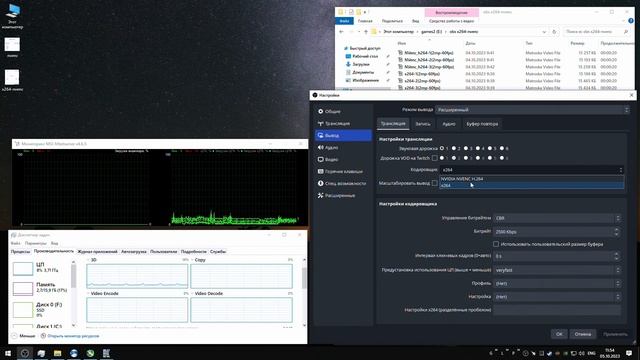The width and height of the screenshot is (640, 360).
Task: Click the OBS Studio taskbar icon
Action: (24, 353)
